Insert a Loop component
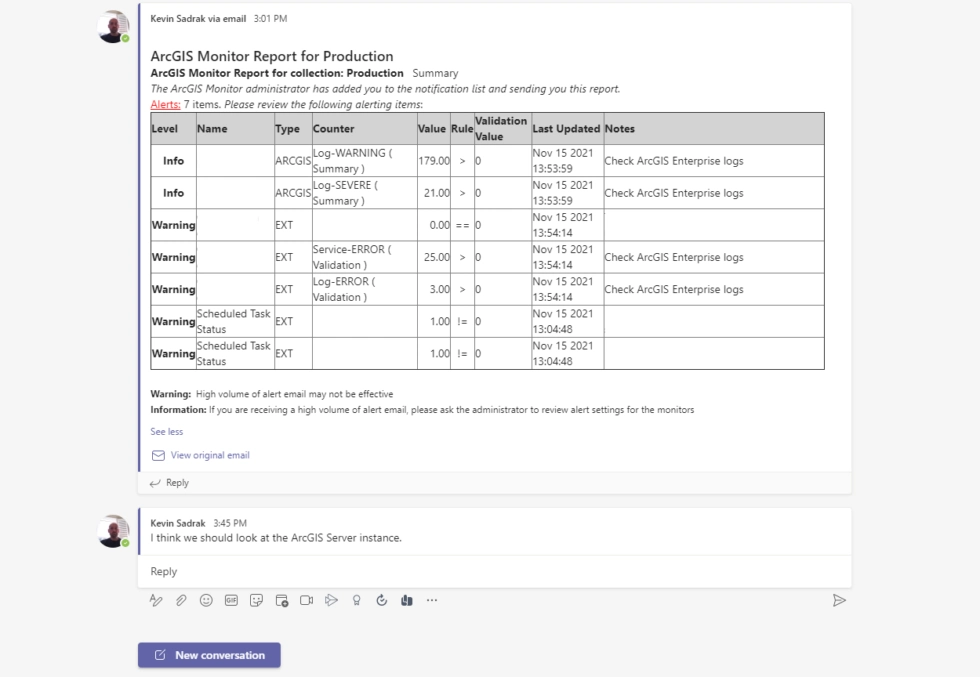Screen dimensions: 980x677 coord(406,599)
